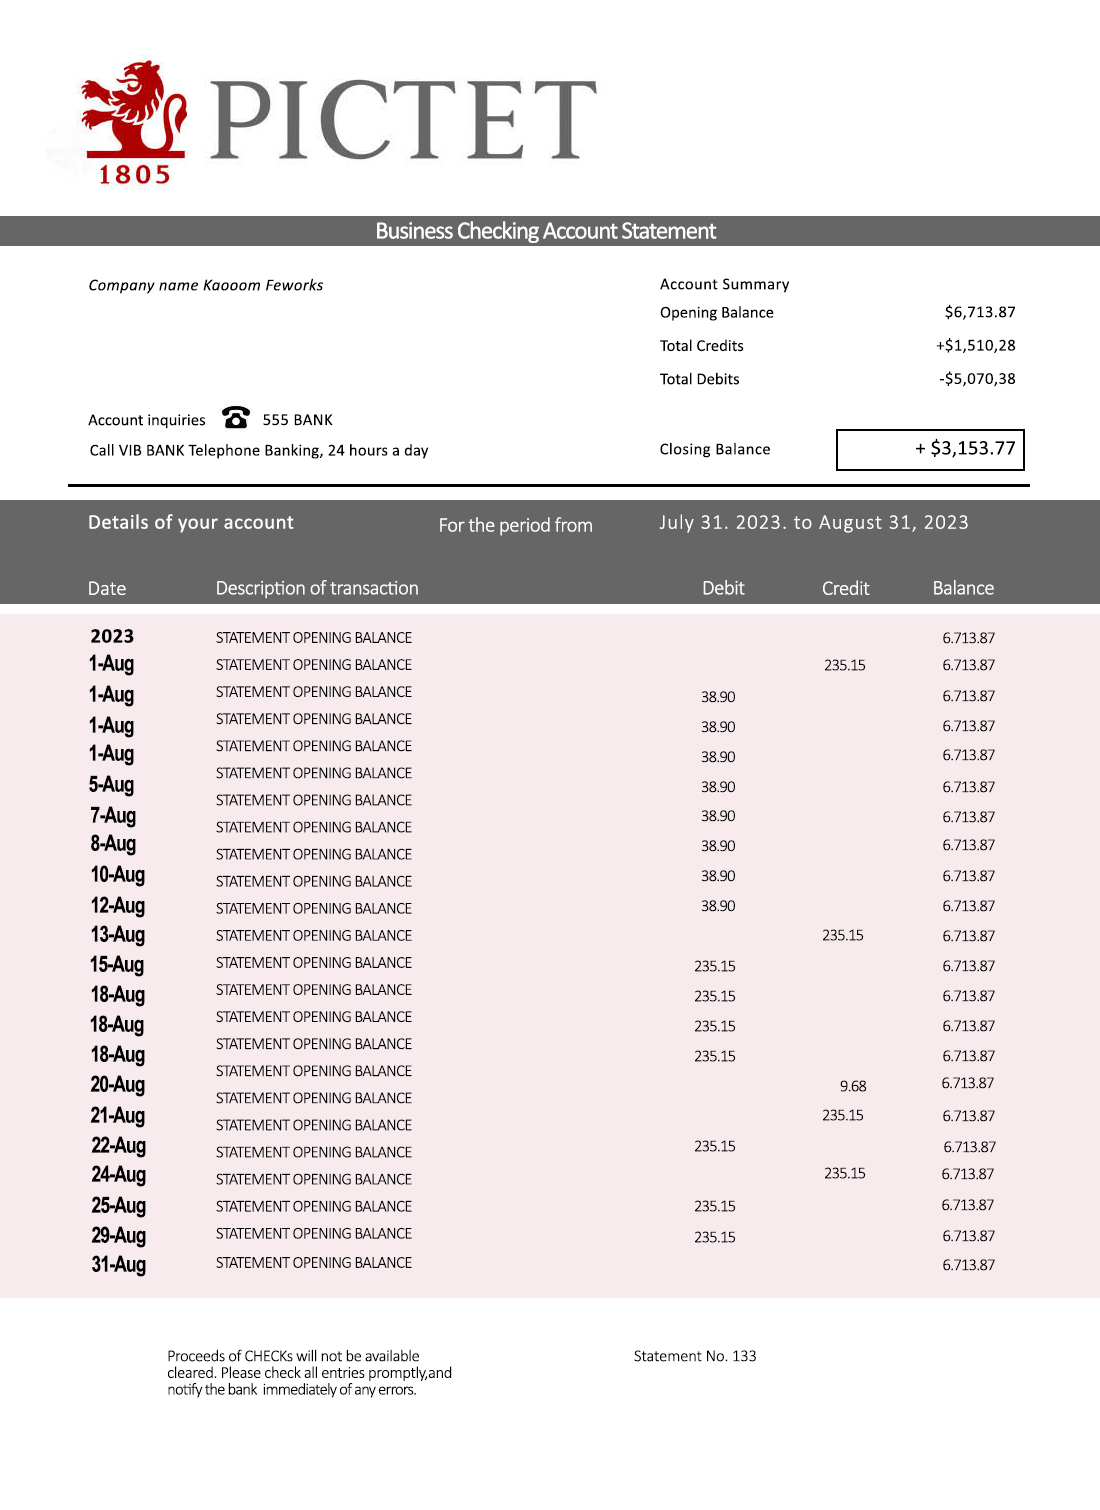Select the statement period date range
The height and width of the screenshot is (1510, 1100).
pos(813,523)
